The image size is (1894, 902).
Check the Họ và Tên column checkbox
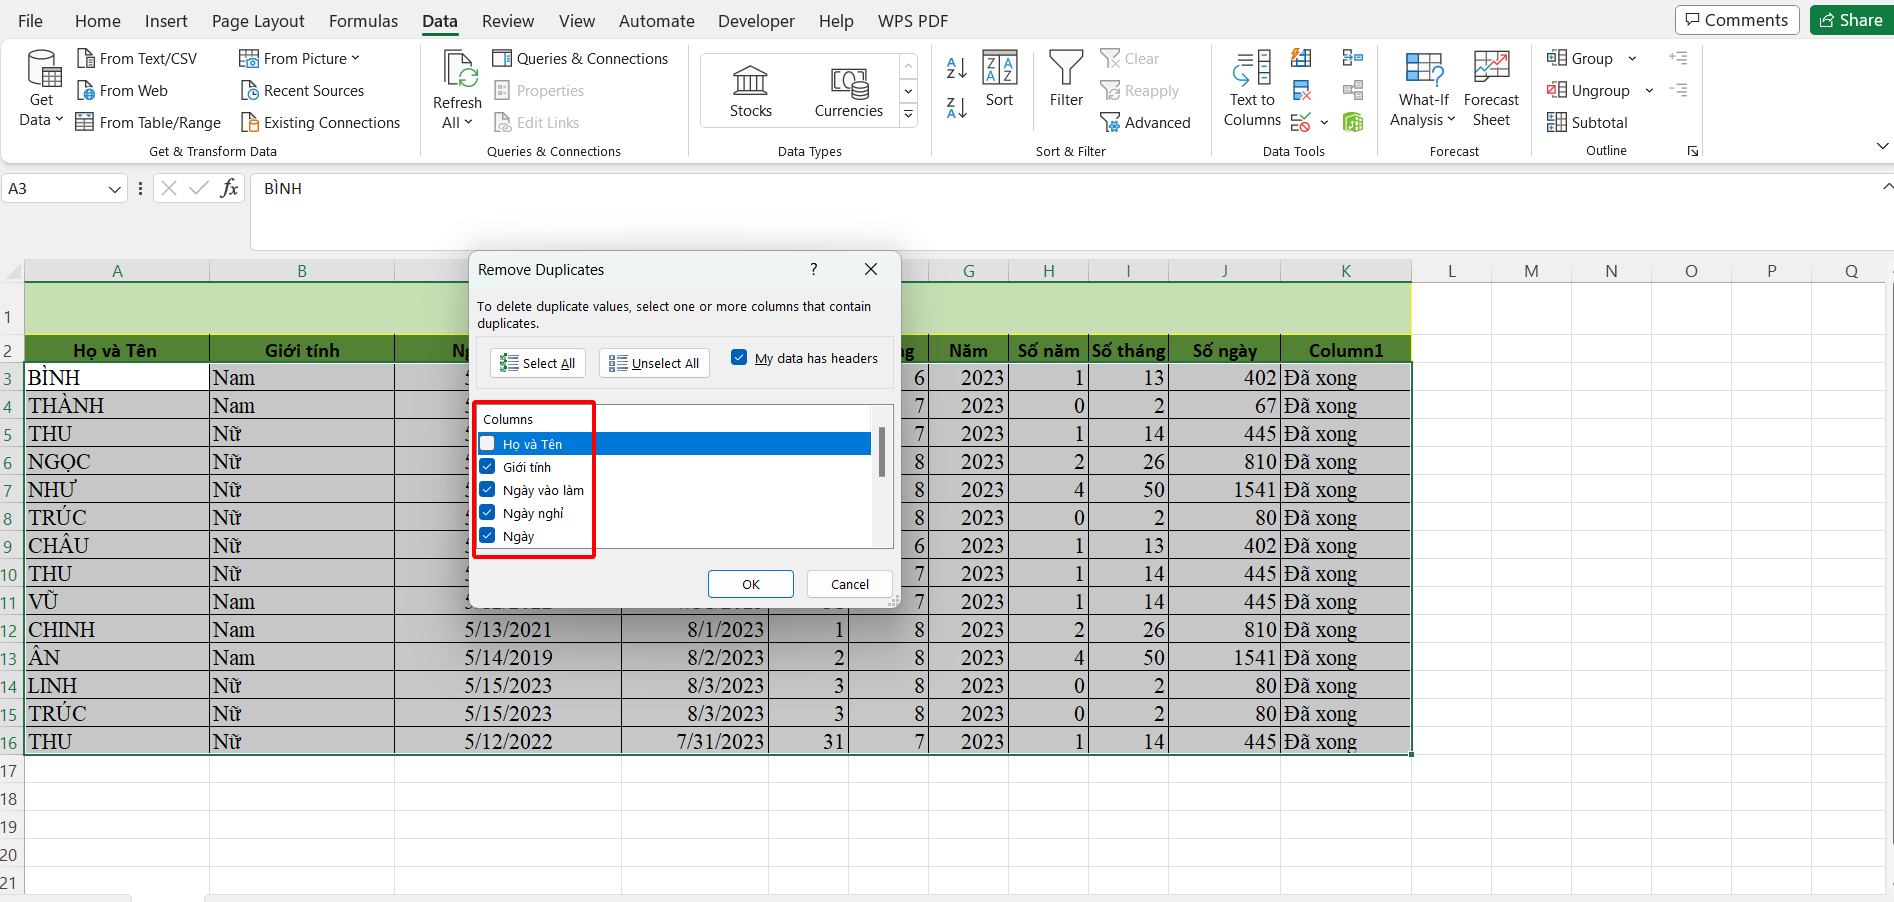(488, 444)
